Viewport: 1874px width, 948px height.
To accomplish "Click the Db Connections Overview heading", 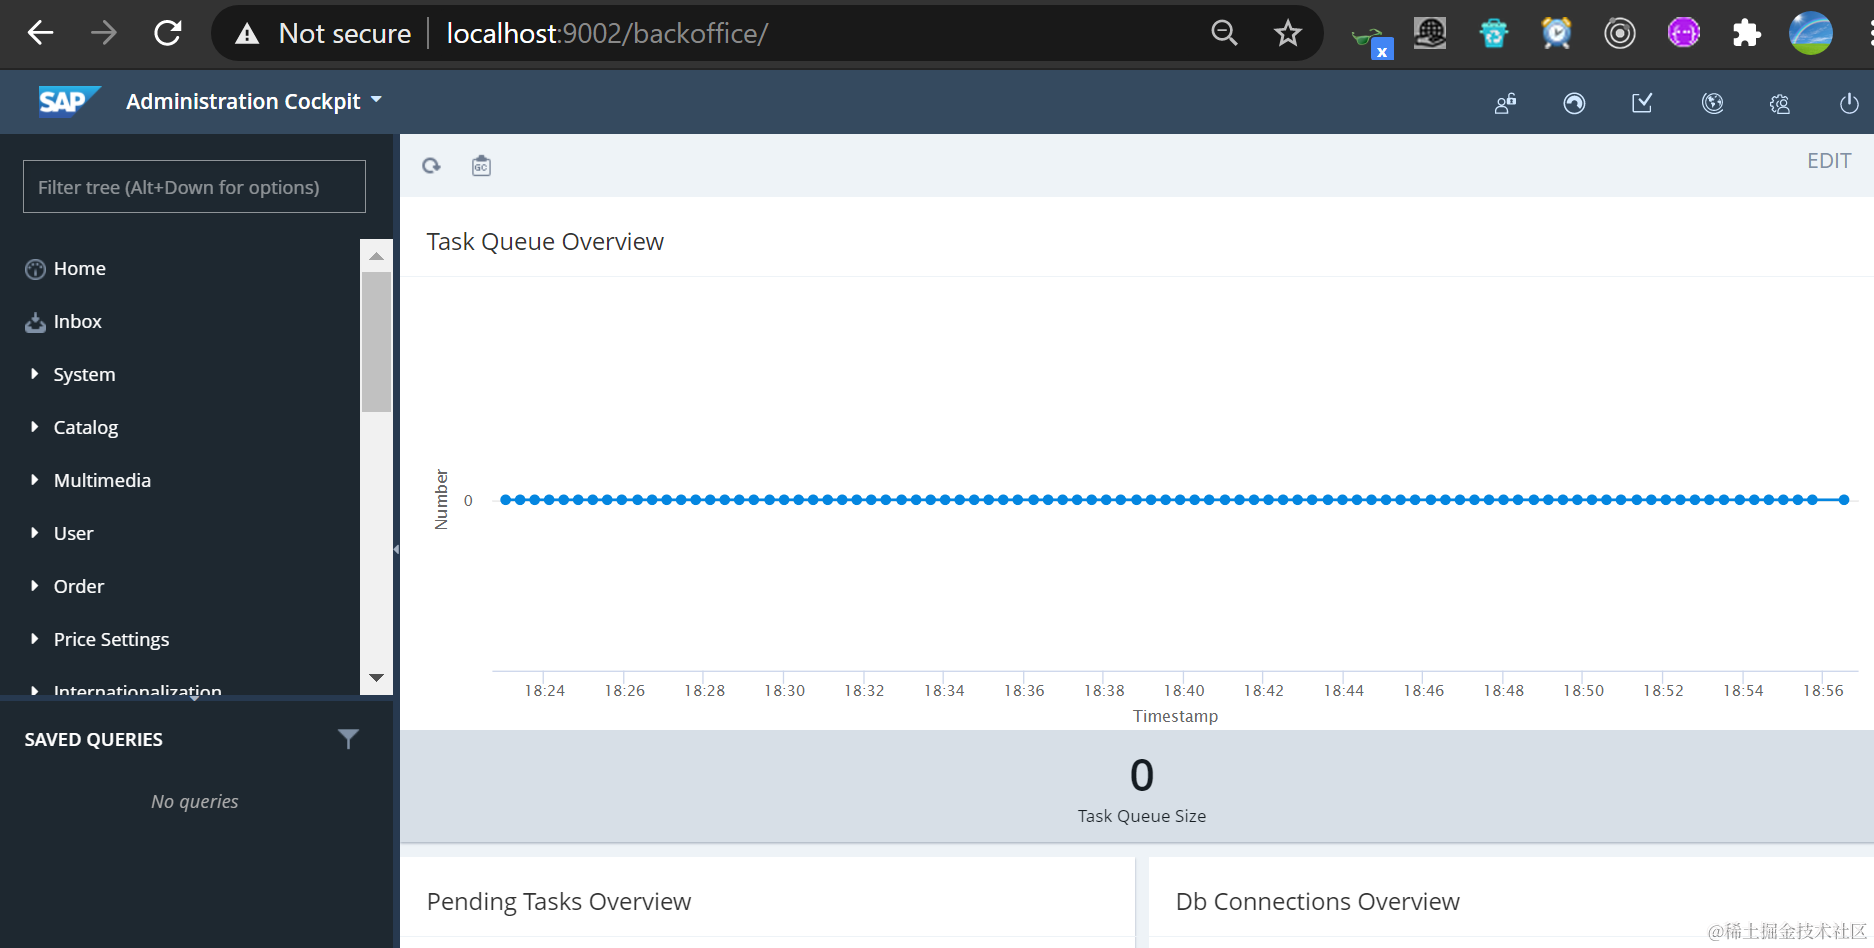I will 1317,902.
